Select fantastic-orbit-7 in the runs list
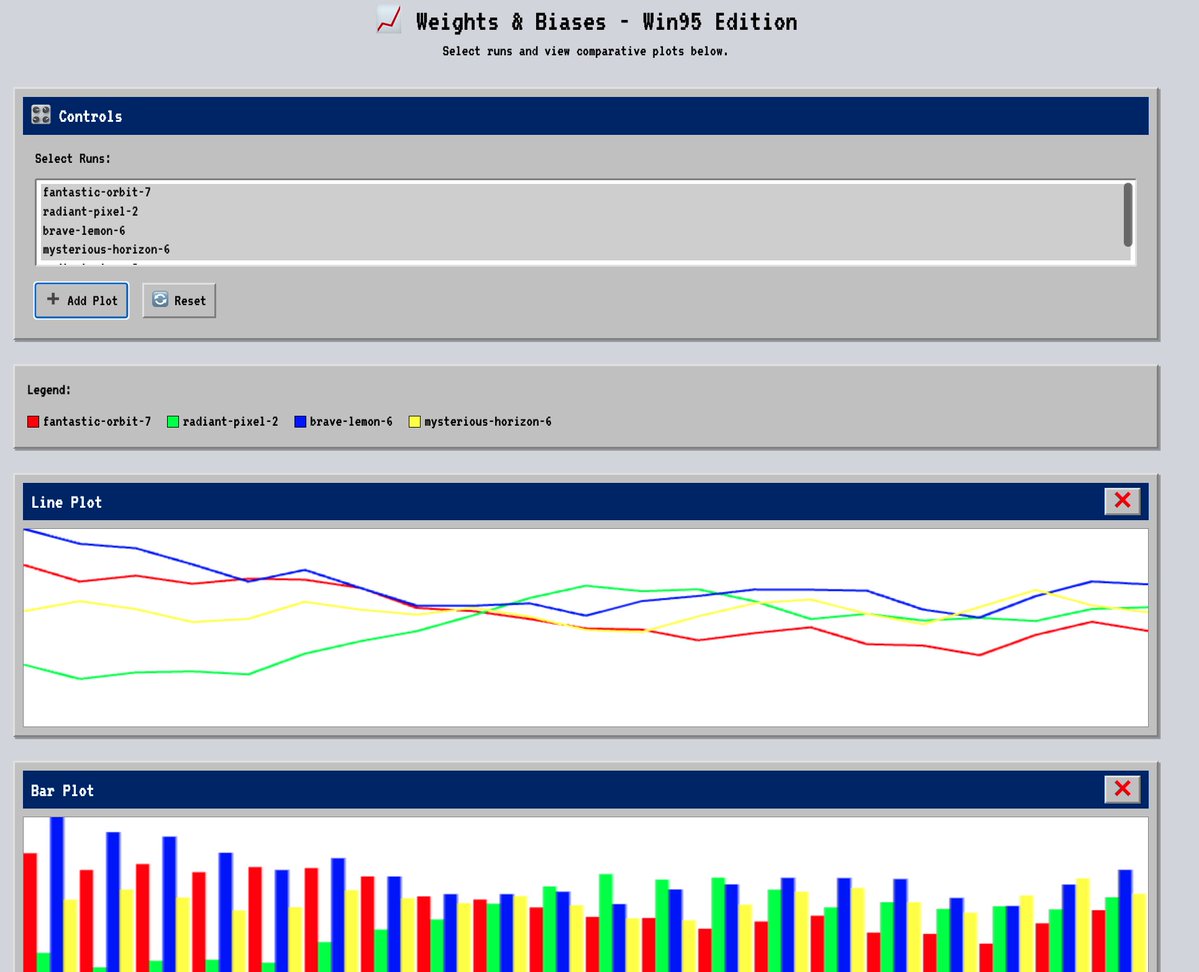This screenshot has height=972, width=1199. (97, 192)
